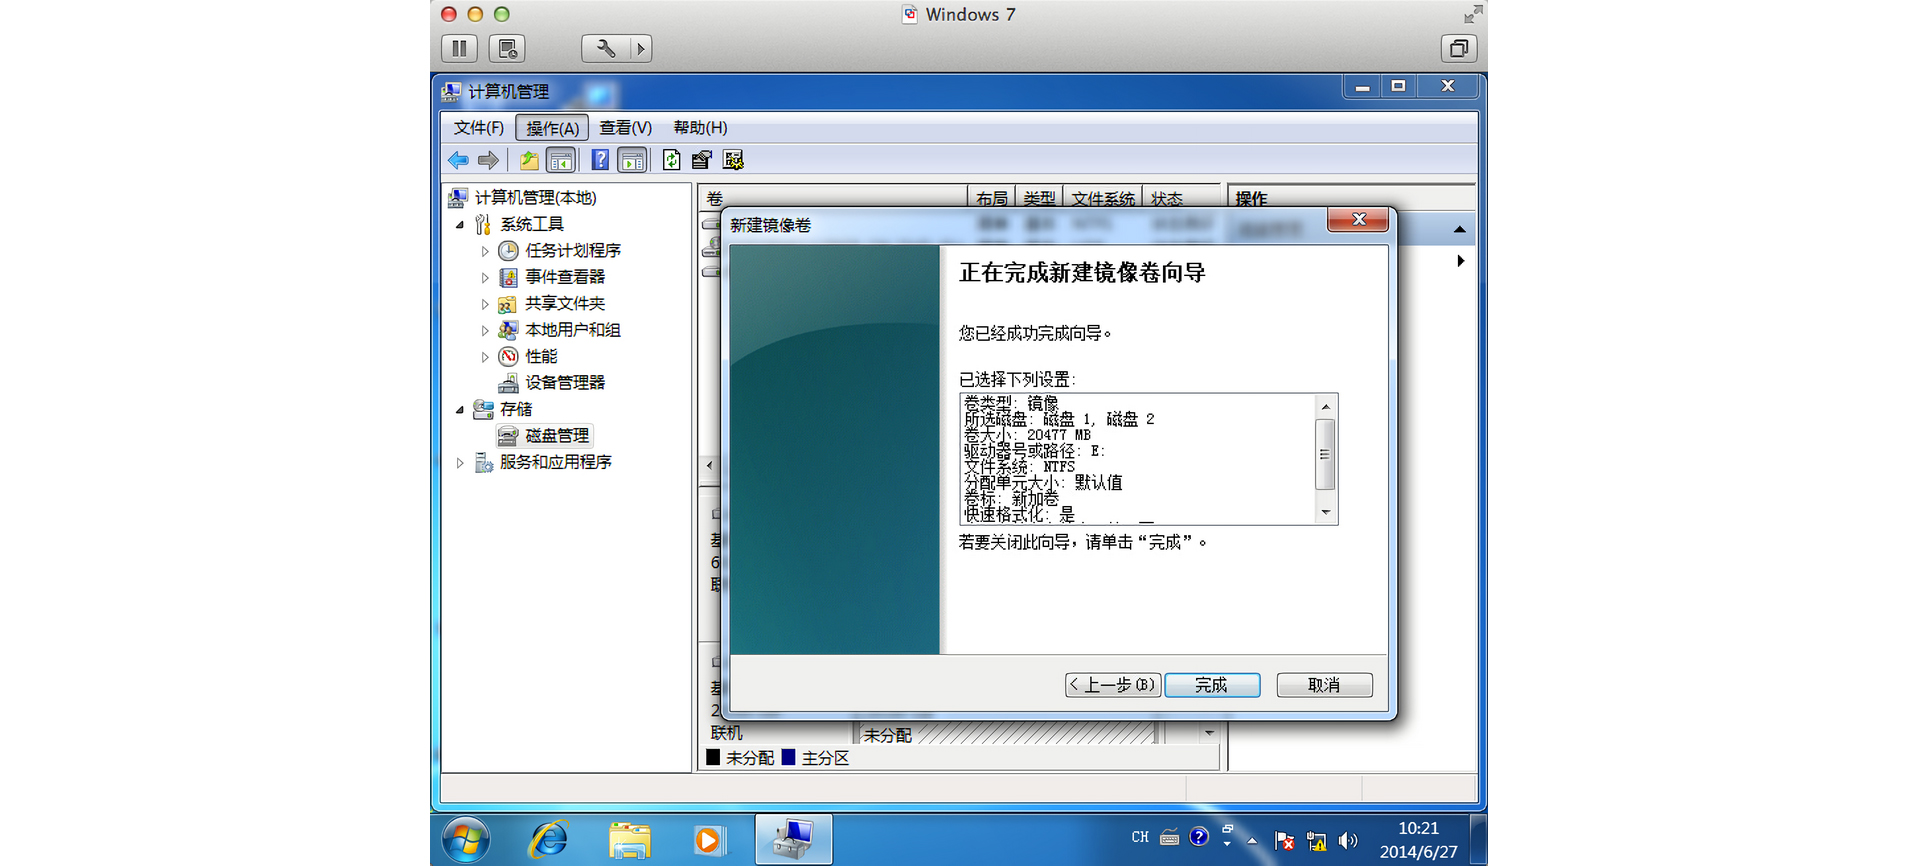Viewport: 1918px width, 866px height.
Task: Expand more actions right arrow in 操作 pane
Action: coord(1460,261)
